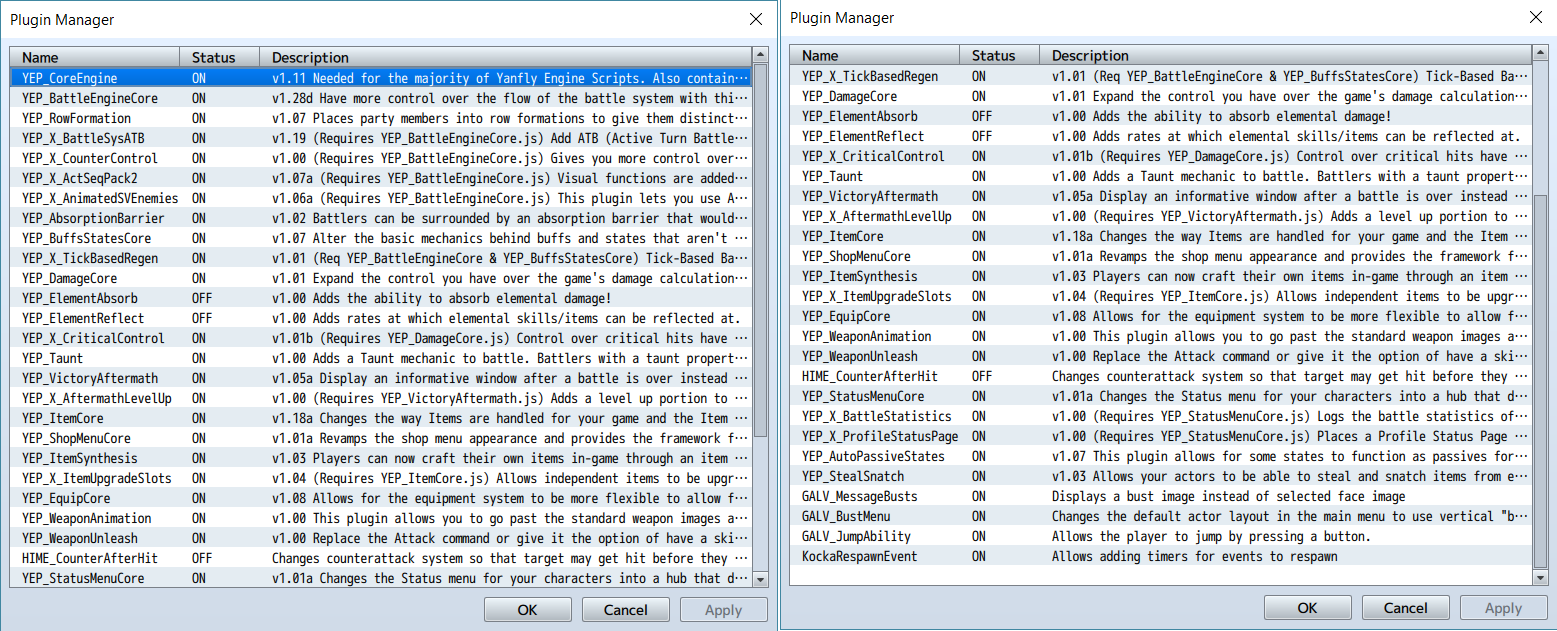This screenshot has height=631, width=1557.
Task: Select HIME_CounterAfterHit in the left window
Action: point(381,558)
